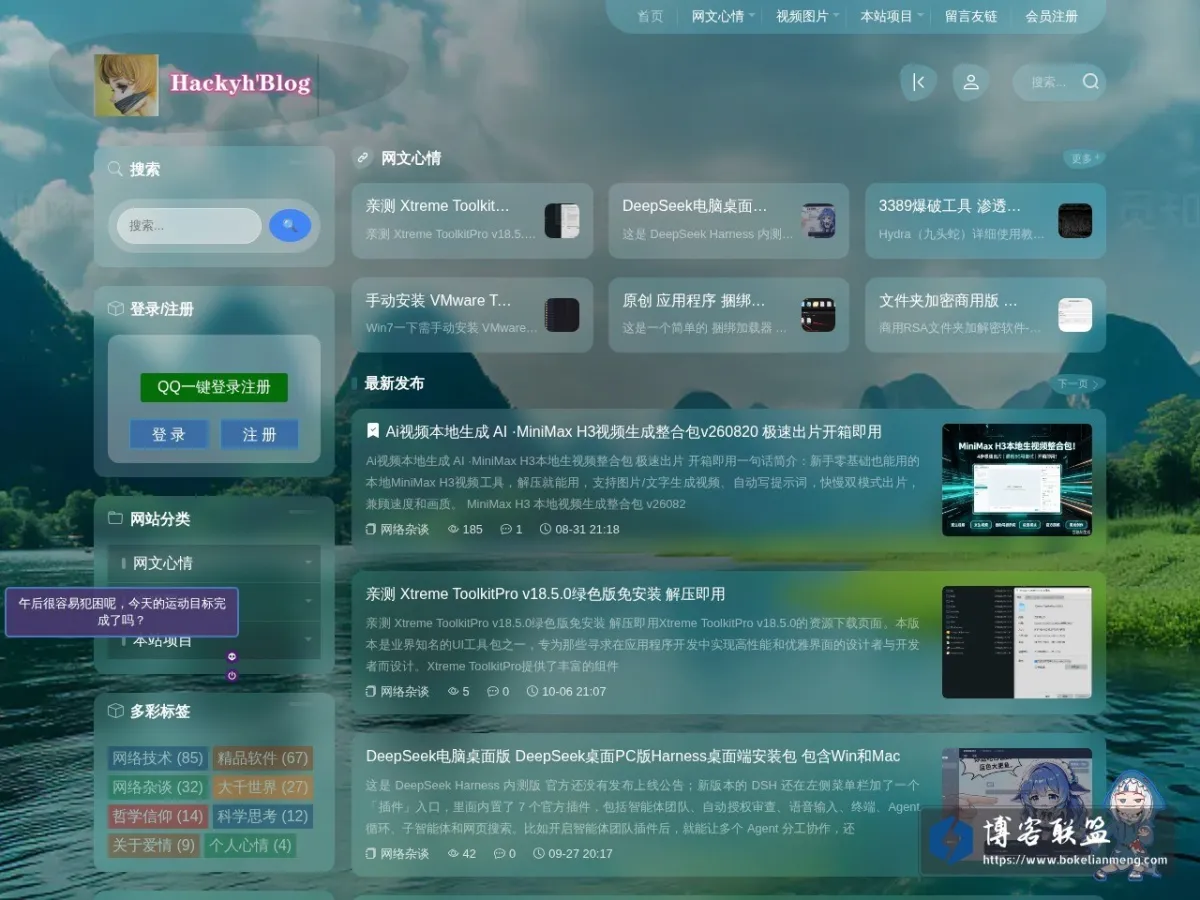Viewport: 1200px width, 900px height.
Task: Open thumbnail icon of 3389爆破工具 card
Action: pyautogui.click(x=1075, y=220)
